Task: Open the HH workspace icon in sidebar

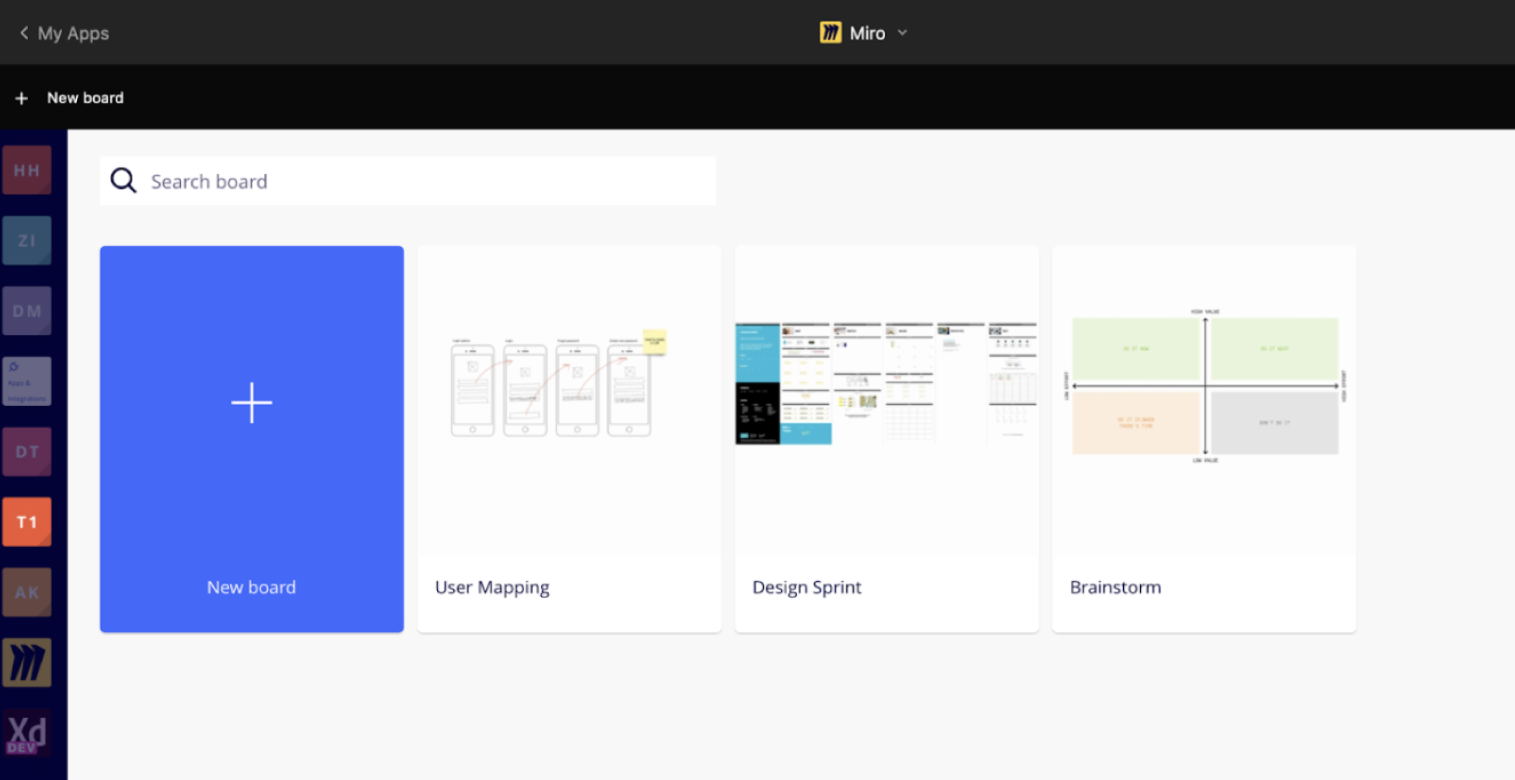Action: tap(26, 170)
